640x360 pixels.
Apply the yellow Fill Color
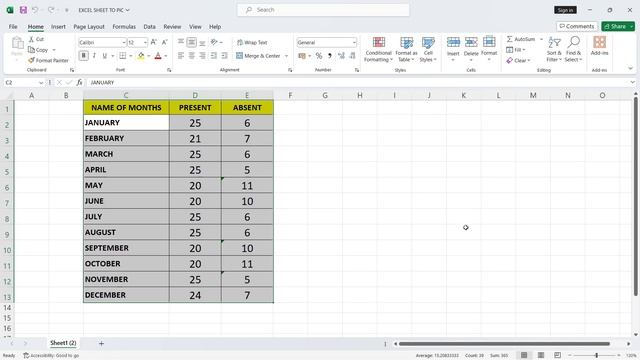pos(141,56)
